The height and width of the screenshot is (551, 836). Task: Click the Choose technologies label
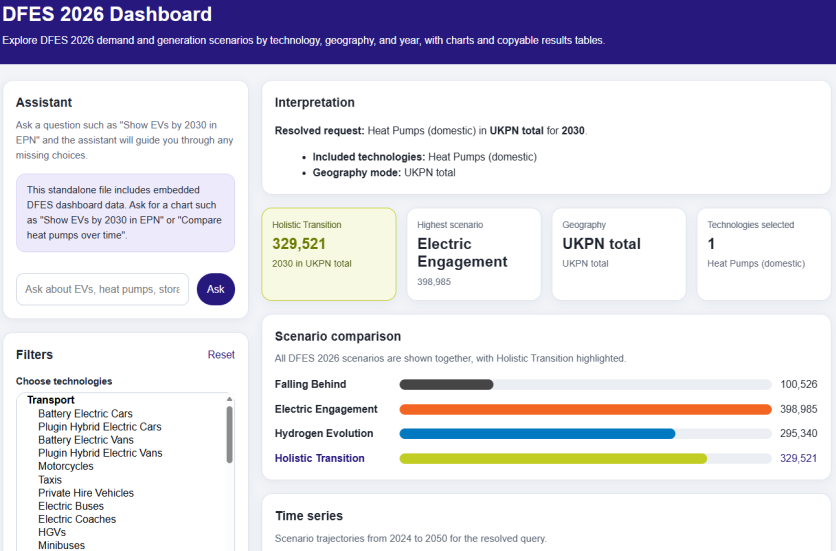(64, 381)
